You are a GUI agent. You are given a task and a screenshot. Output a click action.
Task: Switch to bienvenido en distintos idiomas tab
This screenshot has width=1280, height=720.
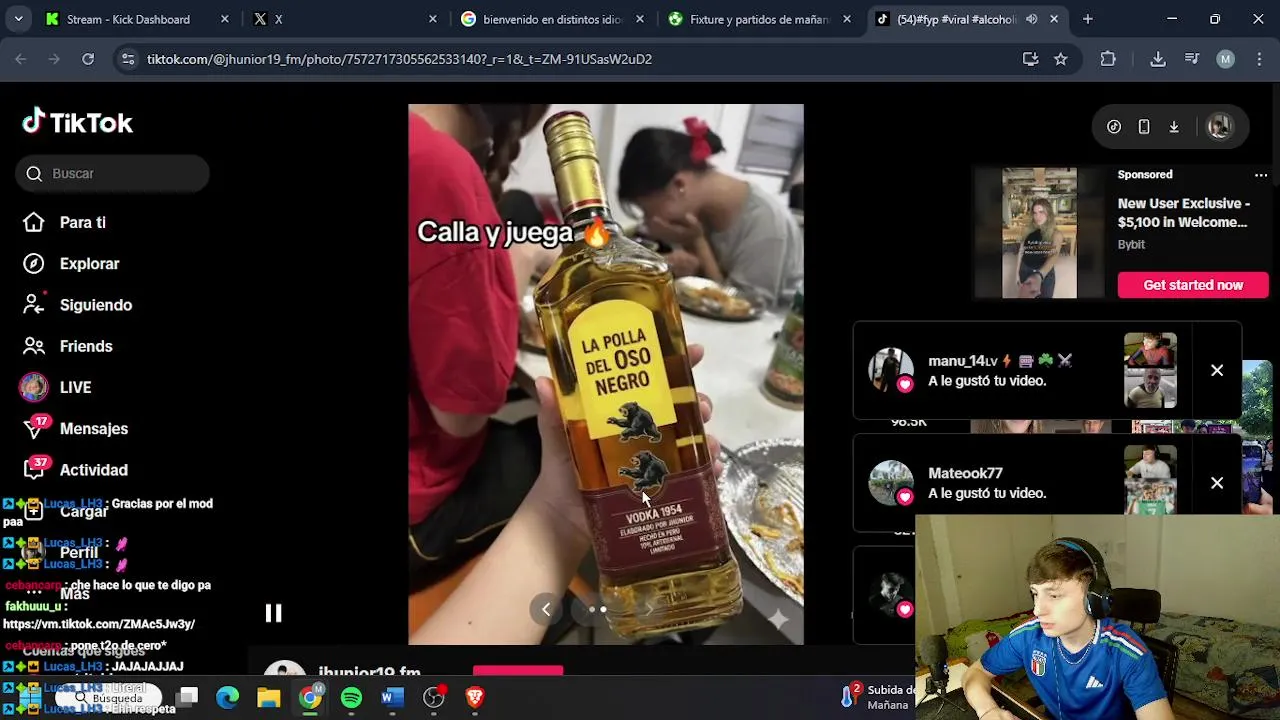tap(551, 19)
